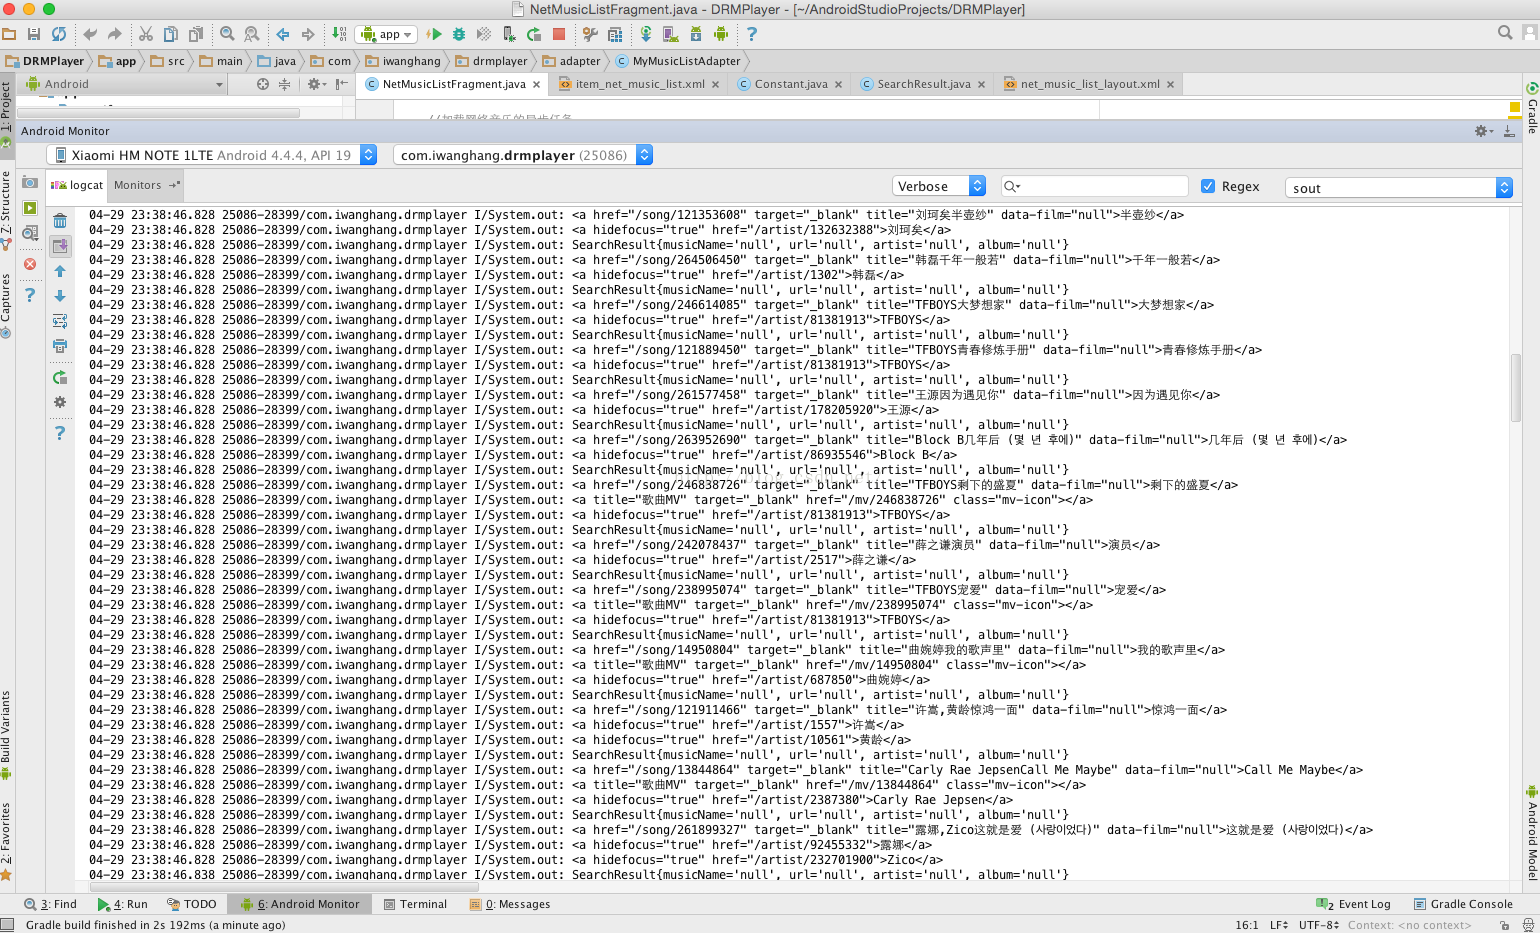Open the sout filter dropdown

point(1398,187)
